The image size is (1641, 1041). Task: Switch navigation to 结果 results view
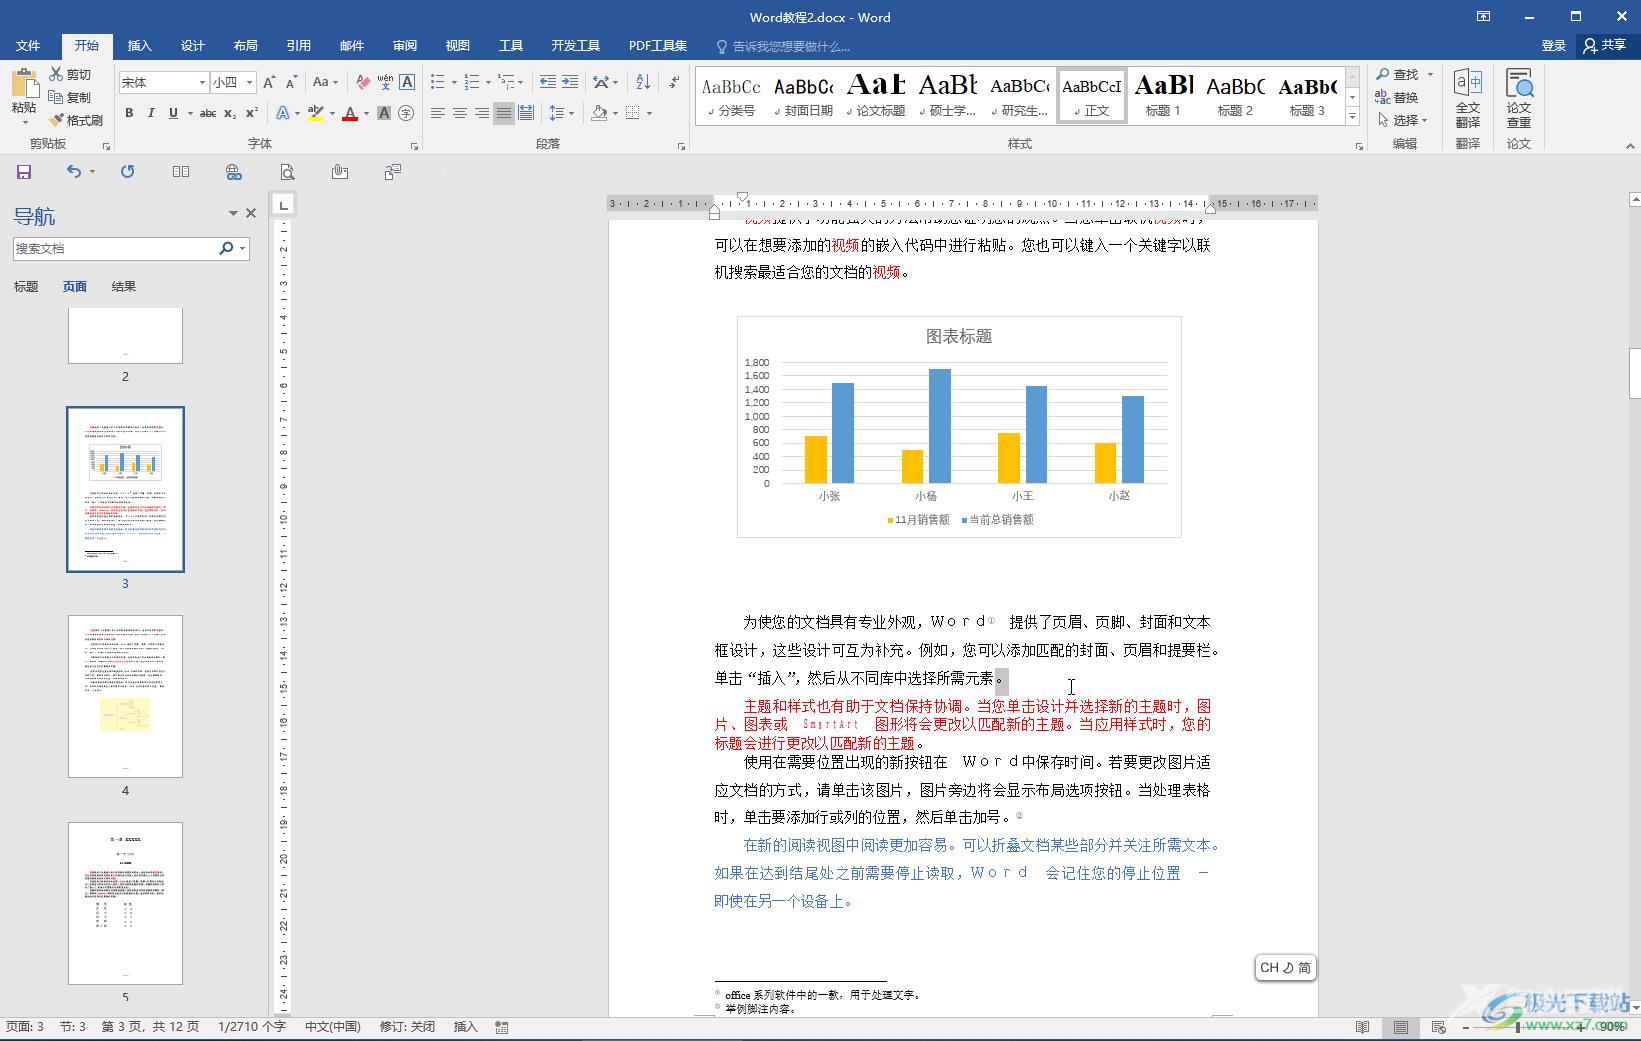[x=124, y=286]
